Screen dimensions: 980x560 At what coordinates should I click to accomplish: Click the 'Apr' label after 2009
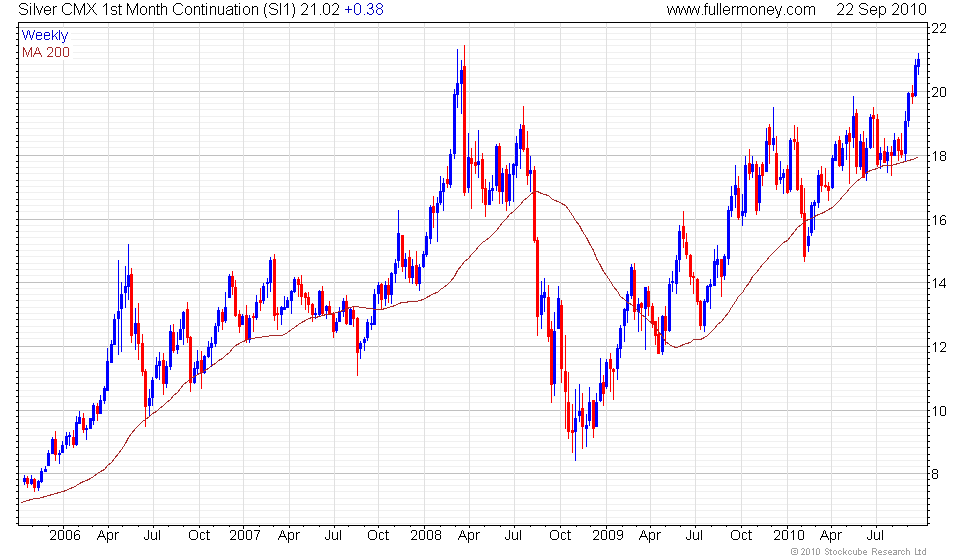pyautogui.click(x=650, y=536)
